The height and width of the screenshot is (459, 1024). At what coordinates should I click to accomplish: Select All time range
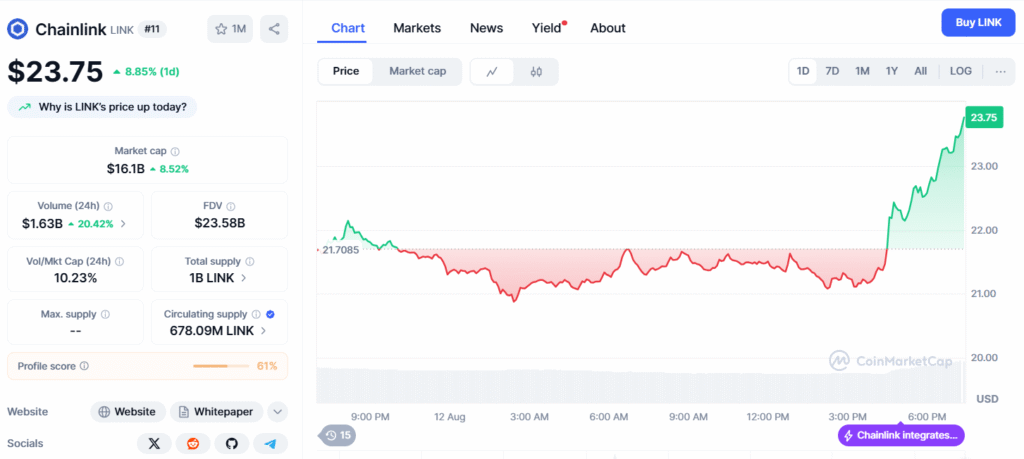(920, 71)
